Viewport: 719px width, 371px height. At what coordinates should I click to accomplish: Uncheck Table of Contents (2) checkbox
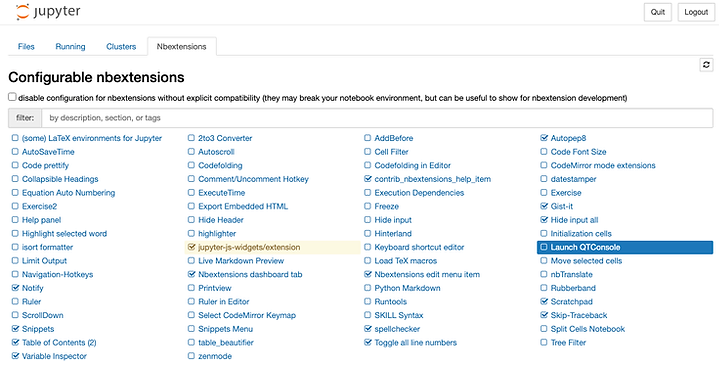pos(15,342)
